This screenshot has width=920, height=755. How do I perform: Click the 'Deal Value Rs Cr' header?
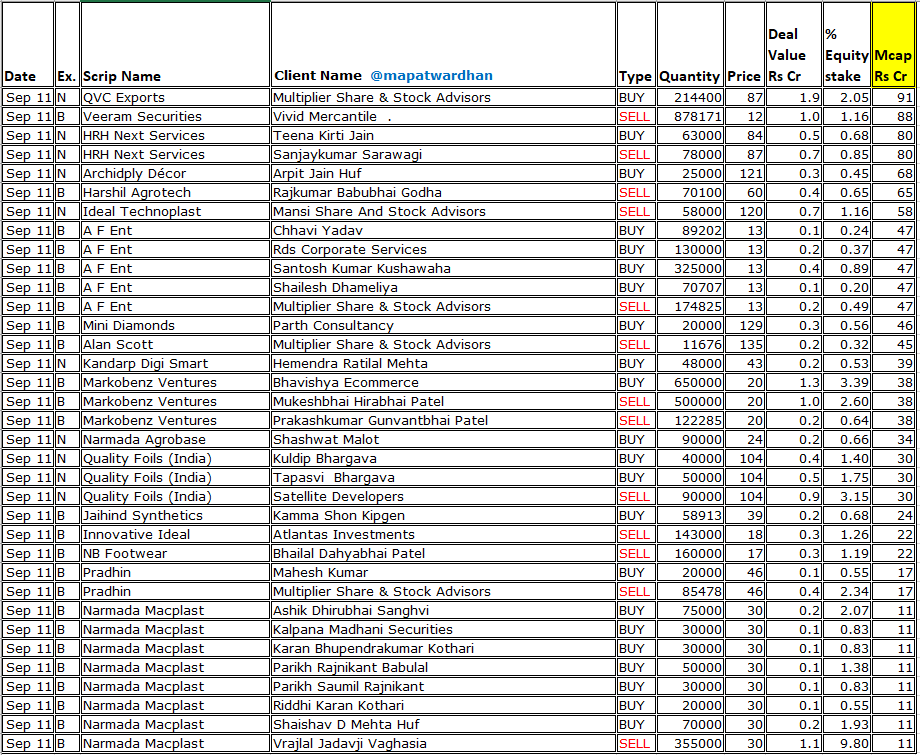coord(794,45)
